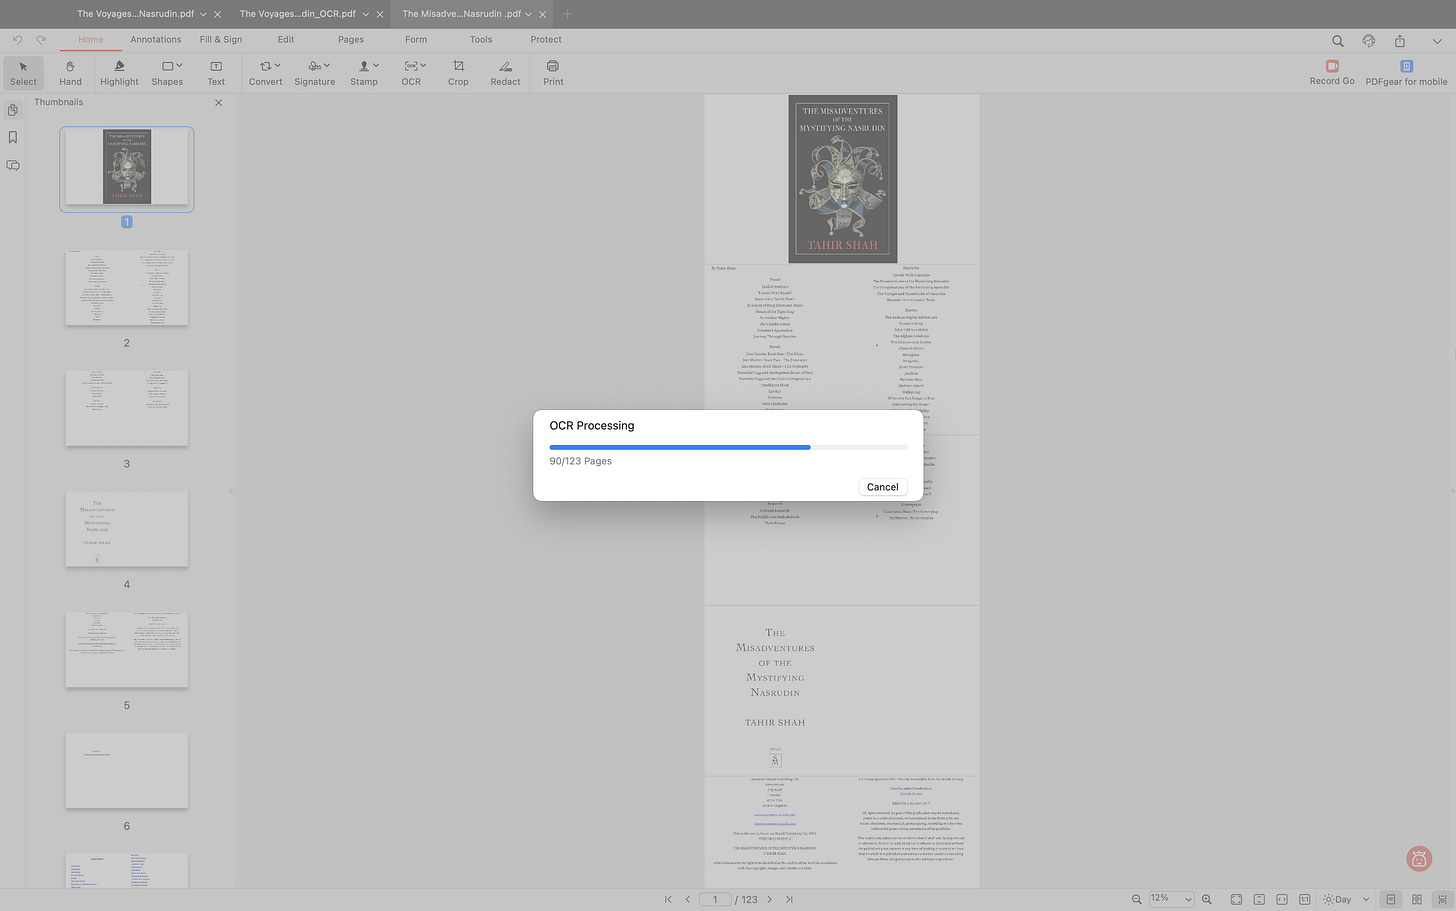Viewport: 1456px width, 911px height.
Task: Open the Day theme dropdown
Action: [1346, 899]
